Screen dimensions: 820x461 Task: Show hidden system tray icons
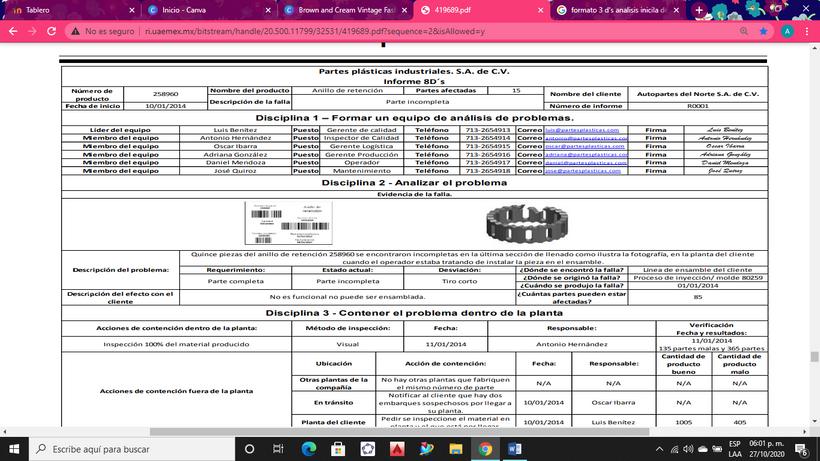659,449
